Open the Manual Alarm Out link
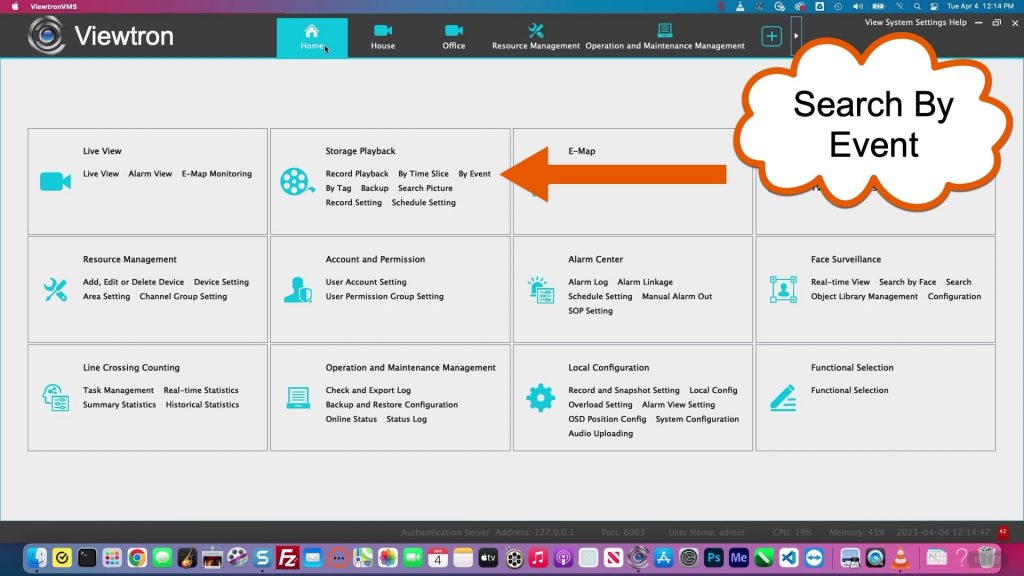The height and width of the screenshot is (576, 1024). (x=677, y=296)
